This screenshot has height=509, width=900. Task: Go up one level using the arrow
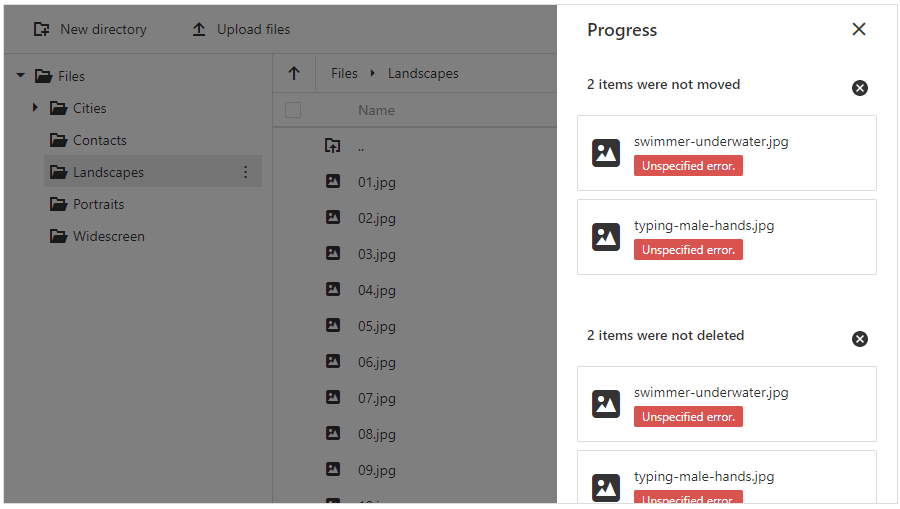coord(294,73)
